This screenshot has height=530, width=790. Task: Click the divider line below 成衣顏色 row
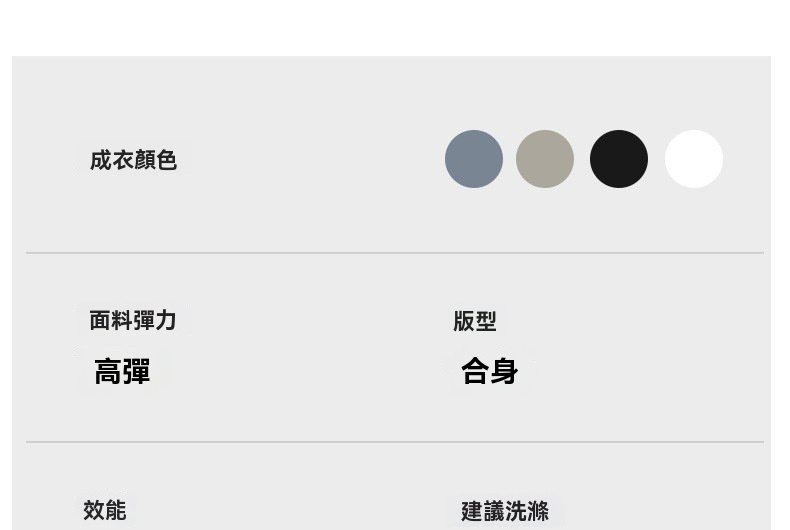point(395,253)
